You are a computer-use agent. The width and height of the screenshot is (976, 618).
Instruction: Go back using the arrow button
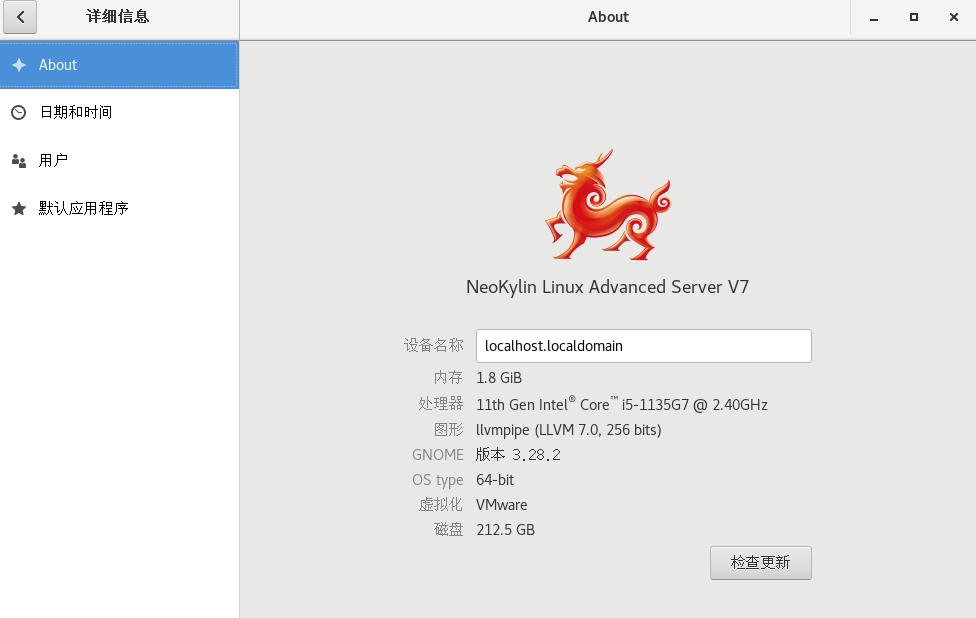pos(20,17)
